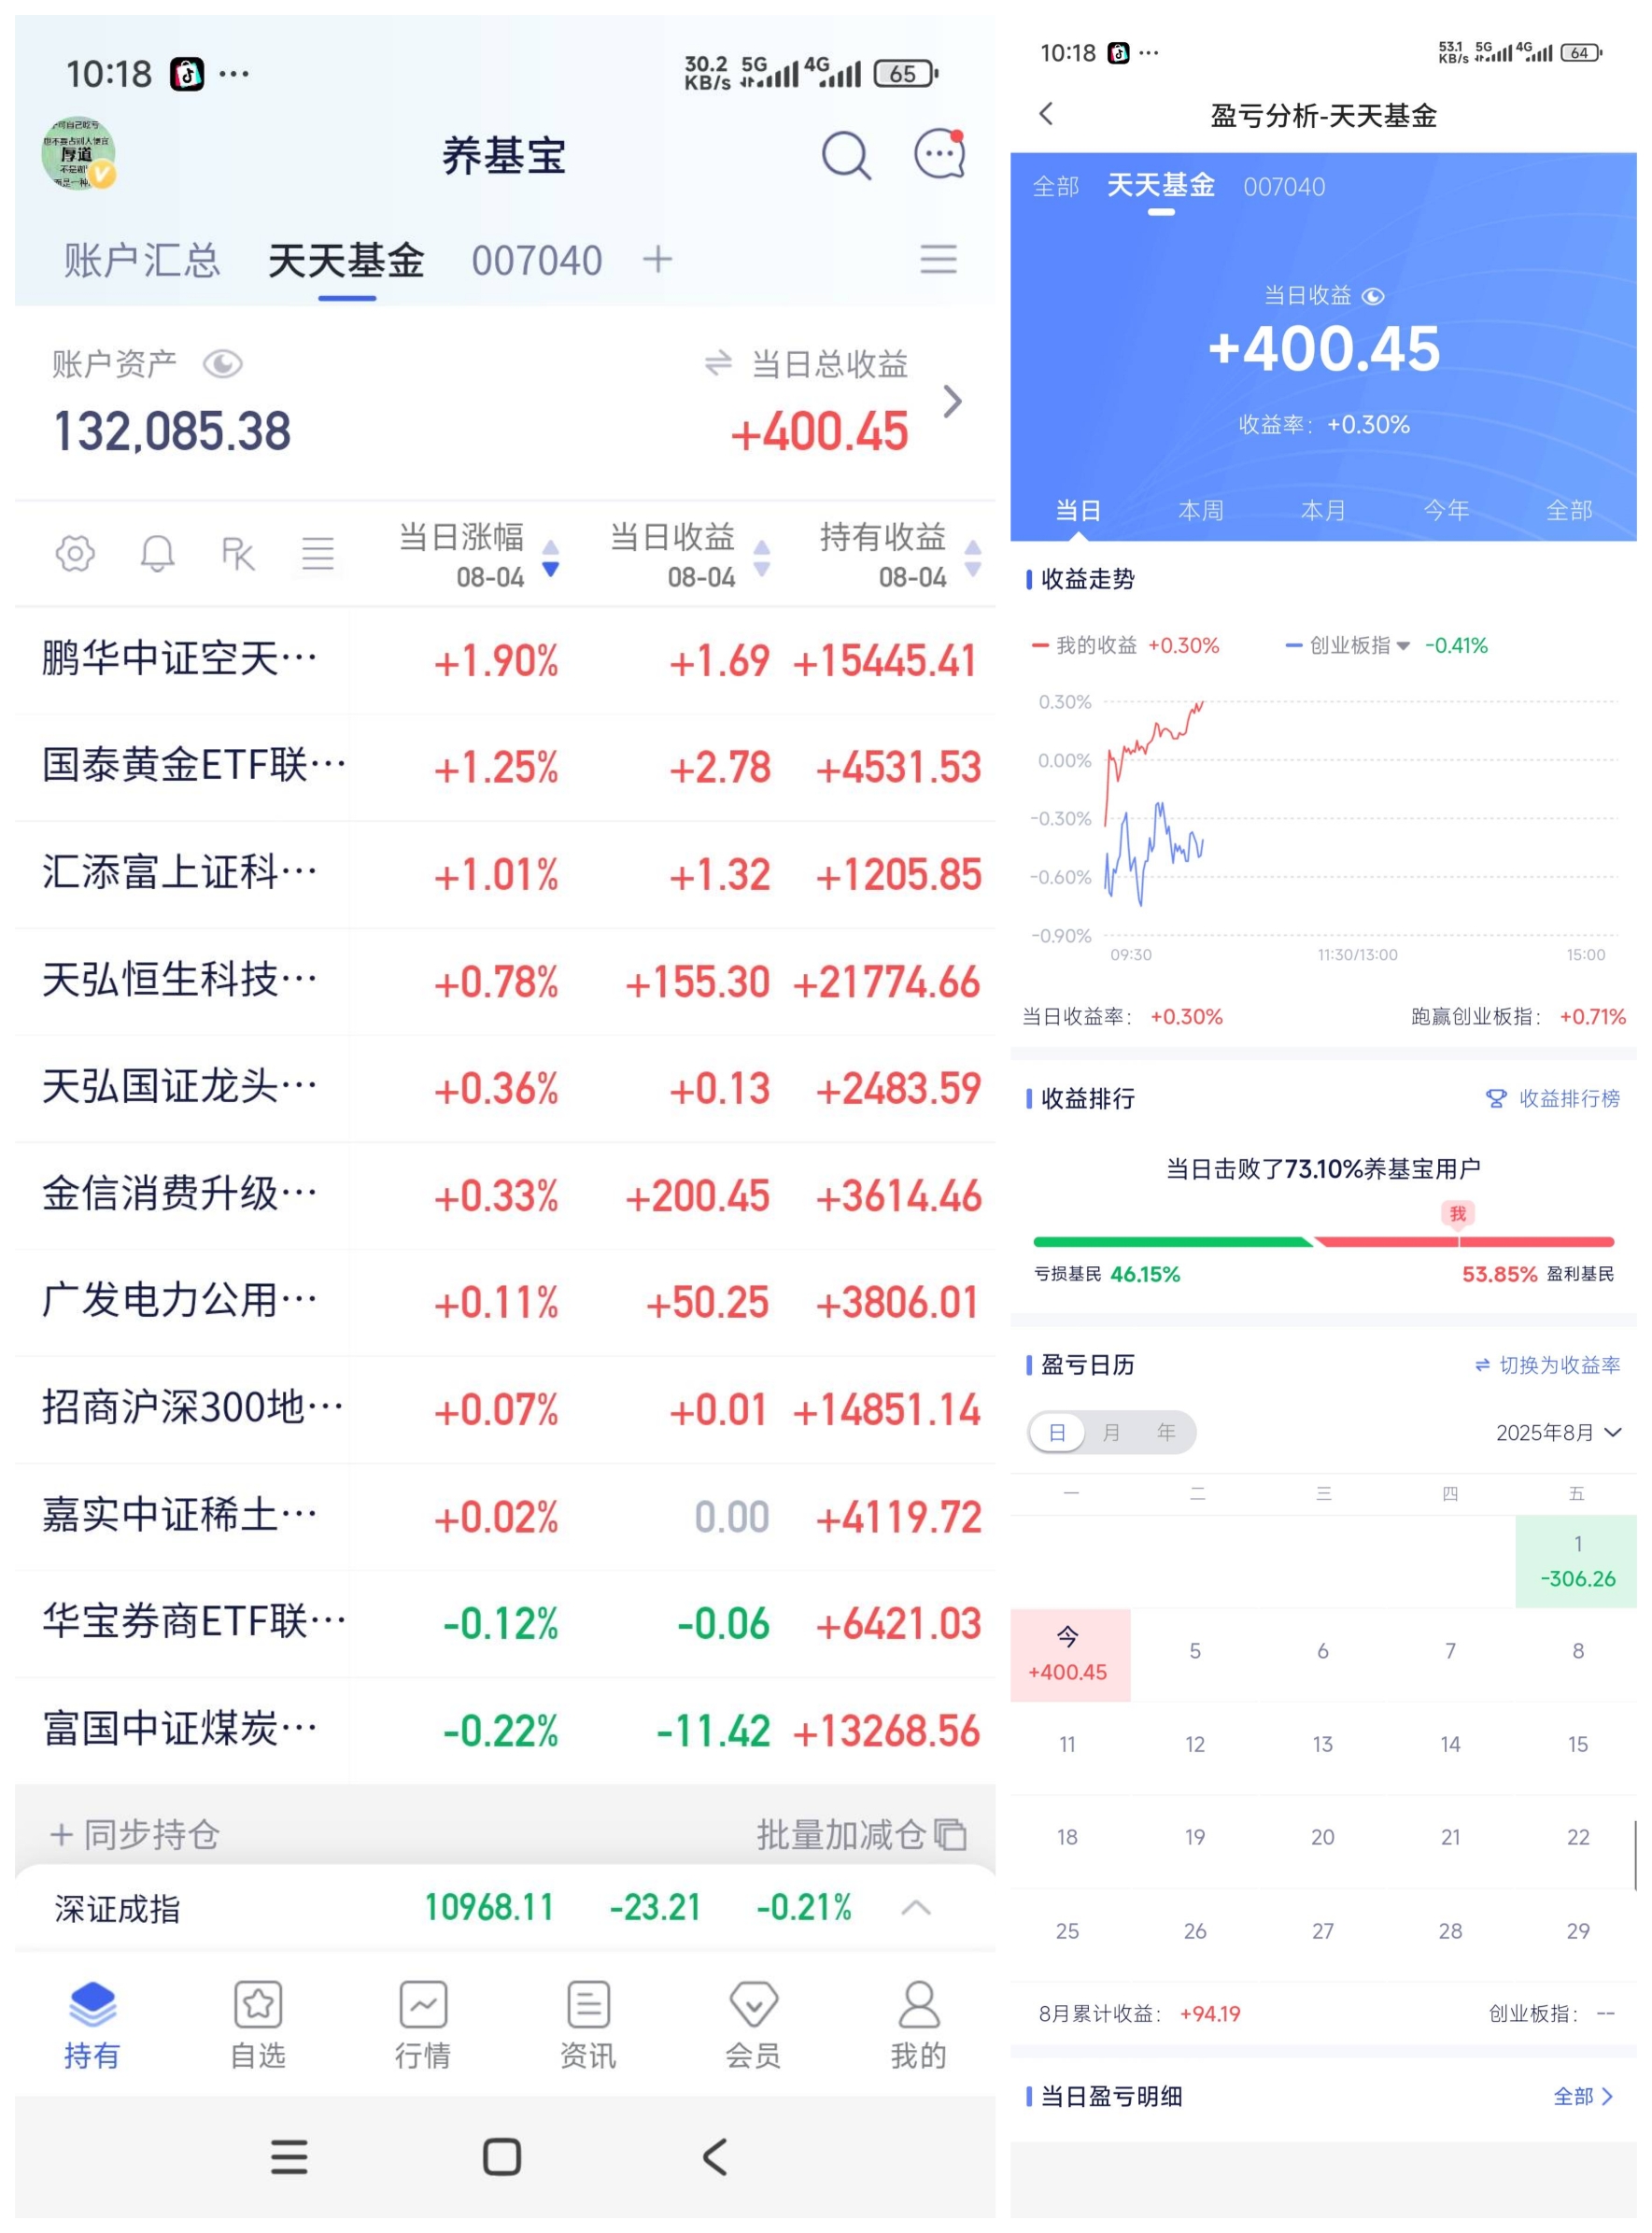The height and width of the screenshot is (2233, 1652).
Task: Open 国泰黄金ETF联 fund row
Action: point(505,767)
